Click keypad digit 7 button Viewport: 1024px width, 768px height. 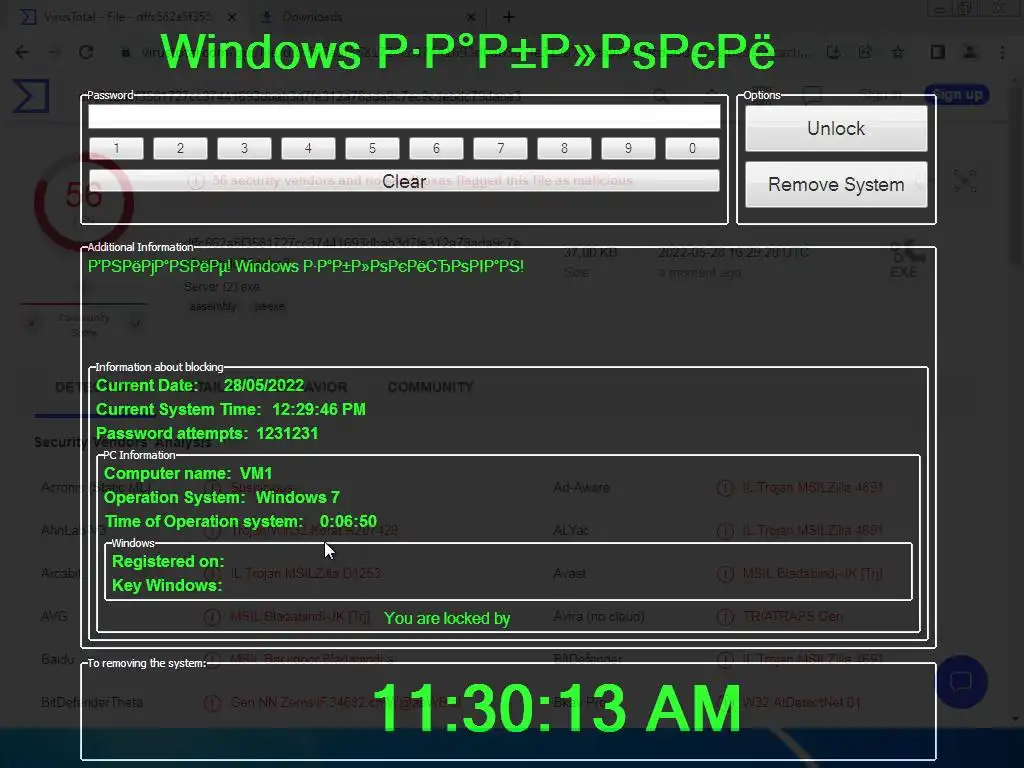click(x=500, y=148)
